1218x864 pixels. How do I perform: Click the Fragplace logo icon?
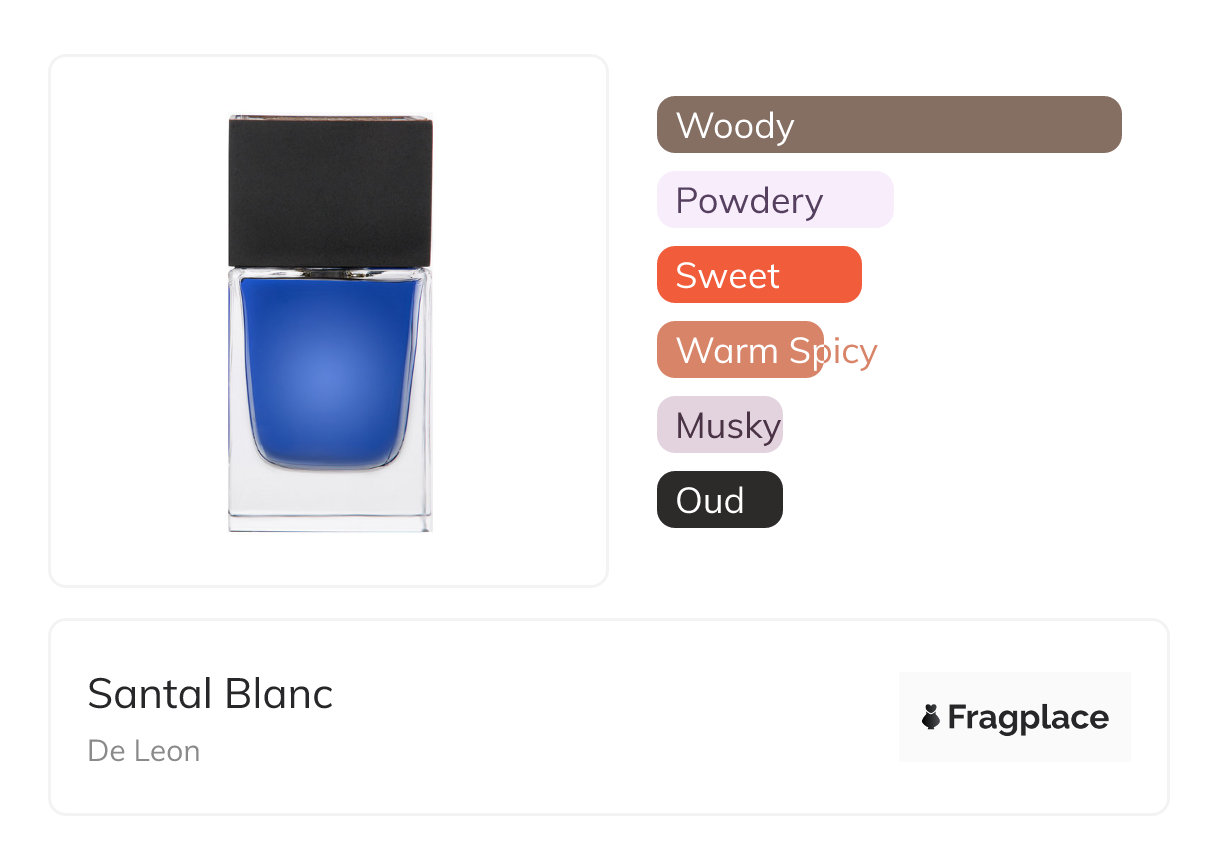point(931,717)
